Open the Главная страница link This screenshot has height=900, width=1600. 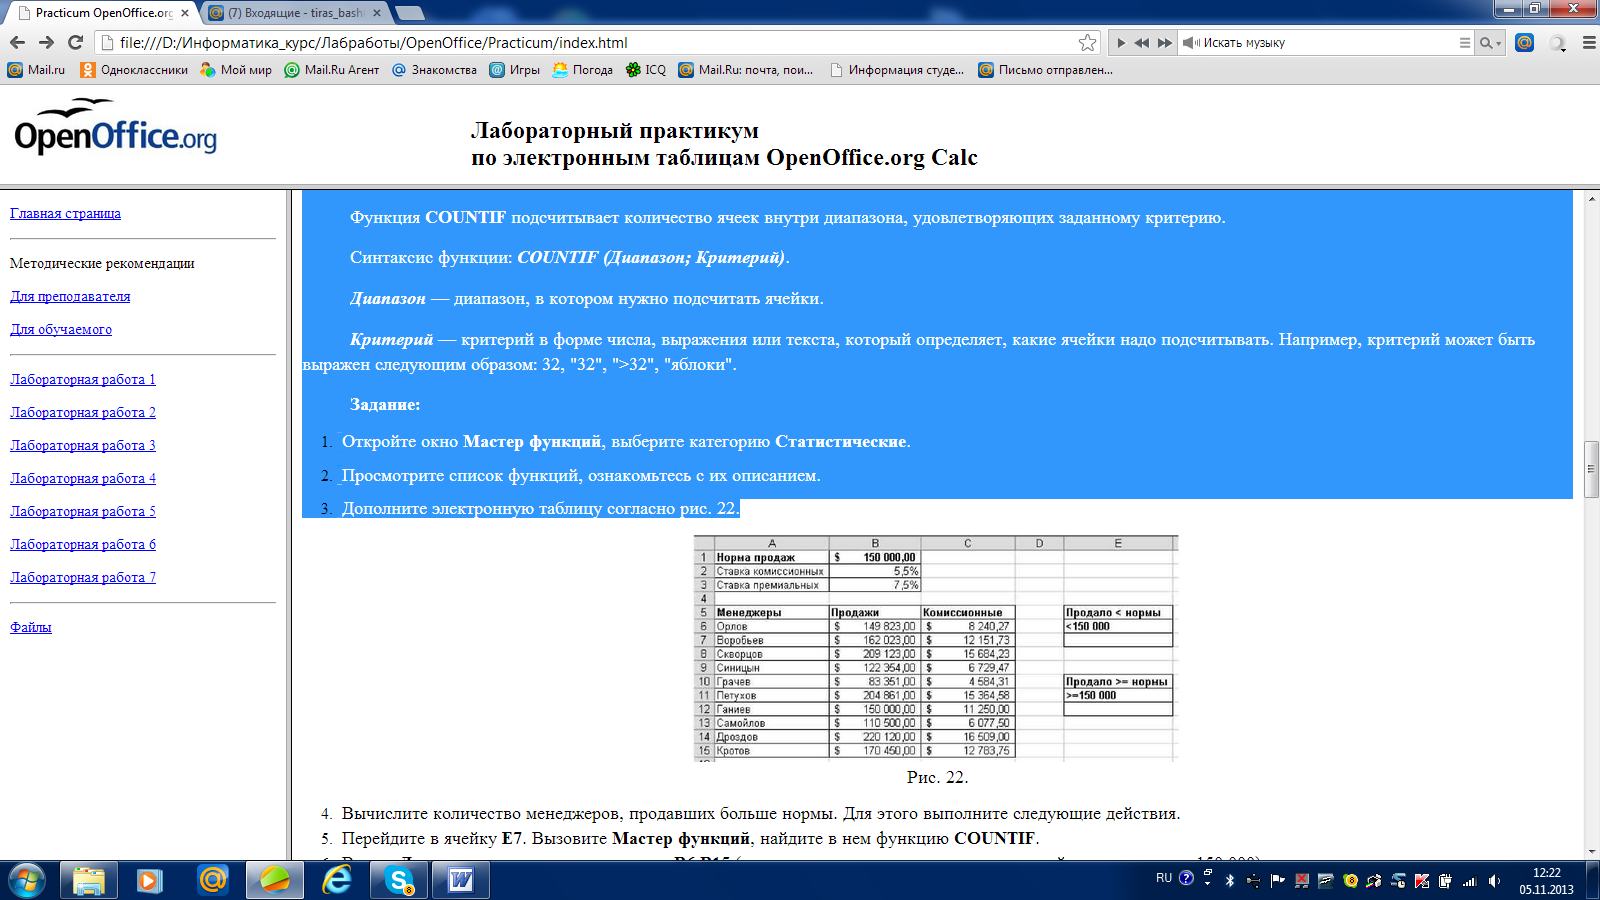coord(65,213)
